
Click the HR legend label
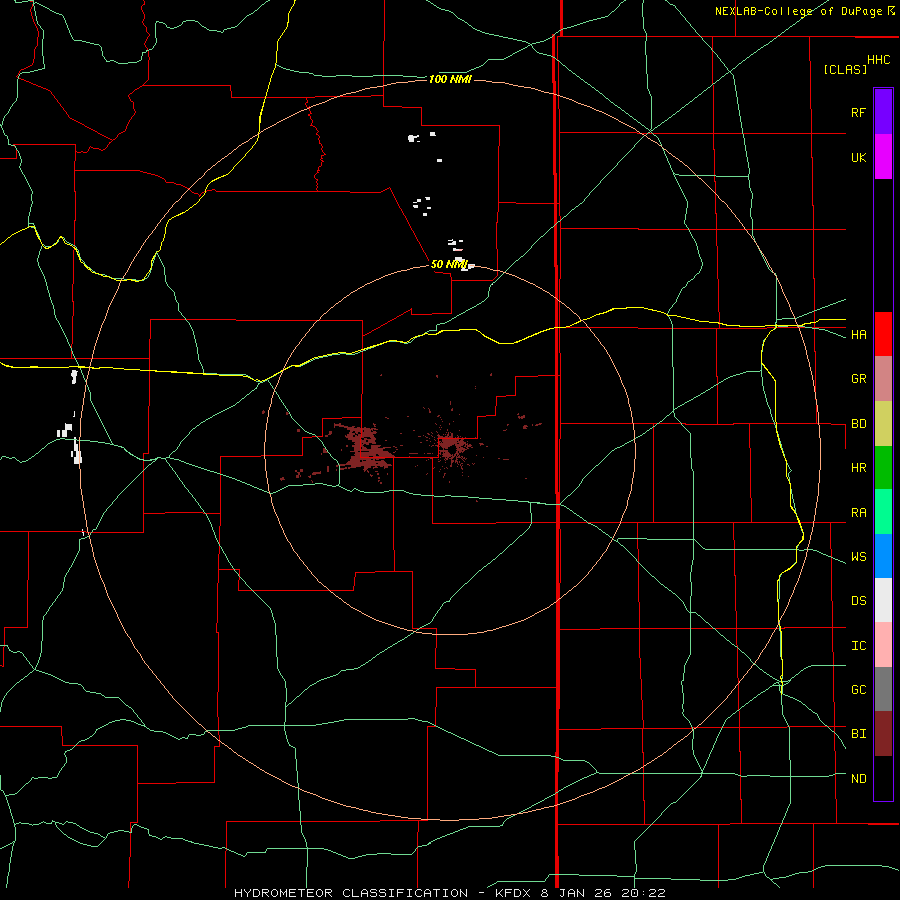coord(858,468)
